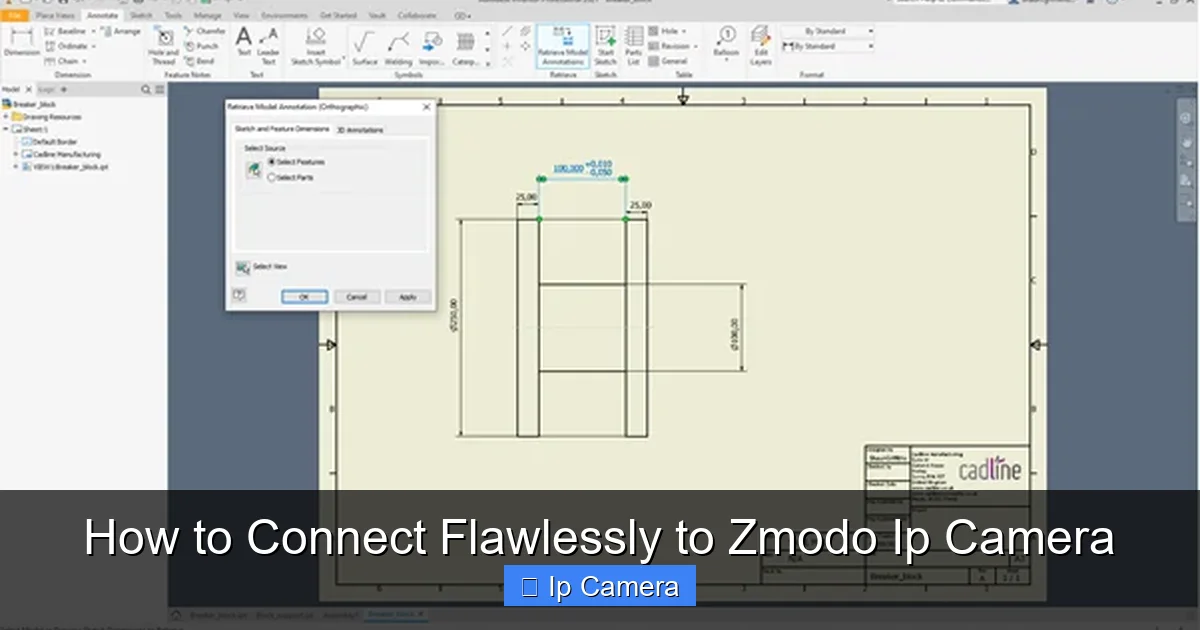Select Sketch and Feature Dimensions tab
The height and width of the screenshot is (630, 1200).
coord(282,129)
